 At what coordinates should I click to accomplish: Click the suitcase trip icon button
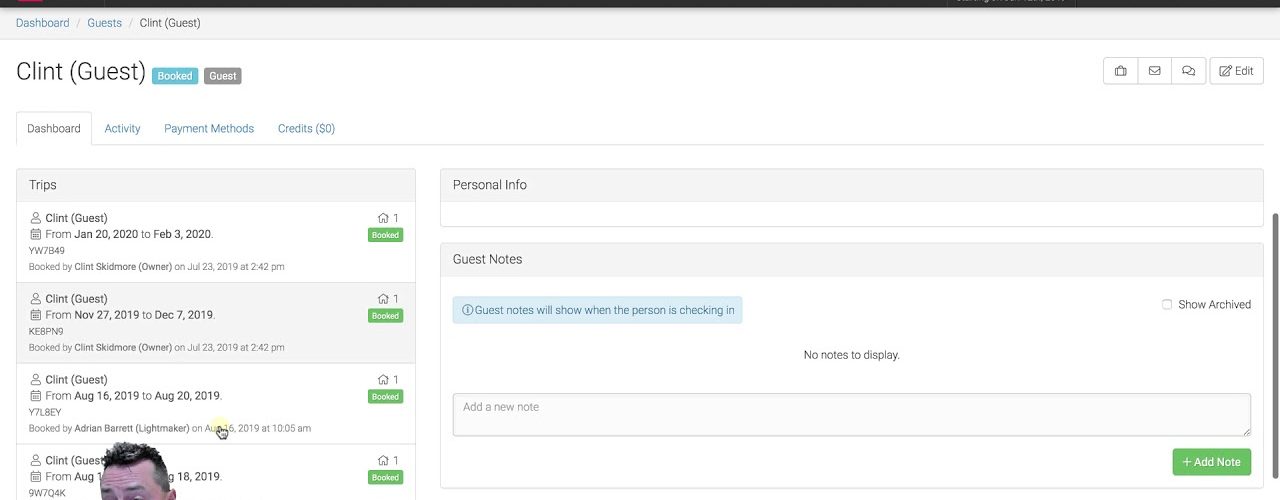click(x=1120, y=71)
